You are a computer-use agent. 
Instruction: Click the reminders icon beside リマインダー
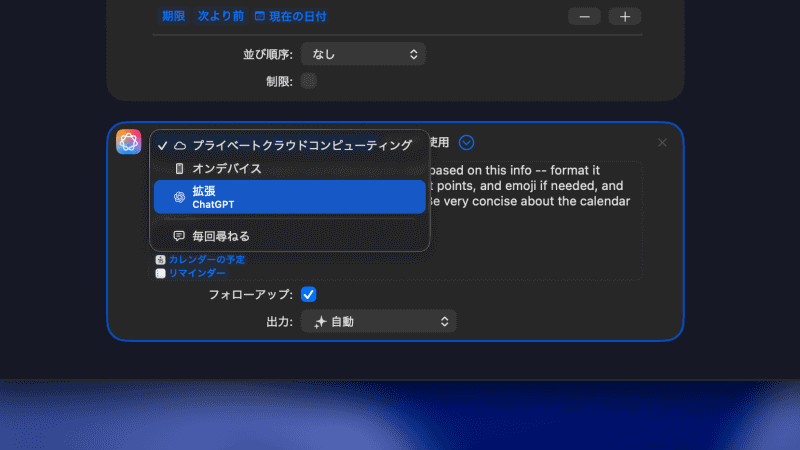pyautogui.click(x=160, y=273)
